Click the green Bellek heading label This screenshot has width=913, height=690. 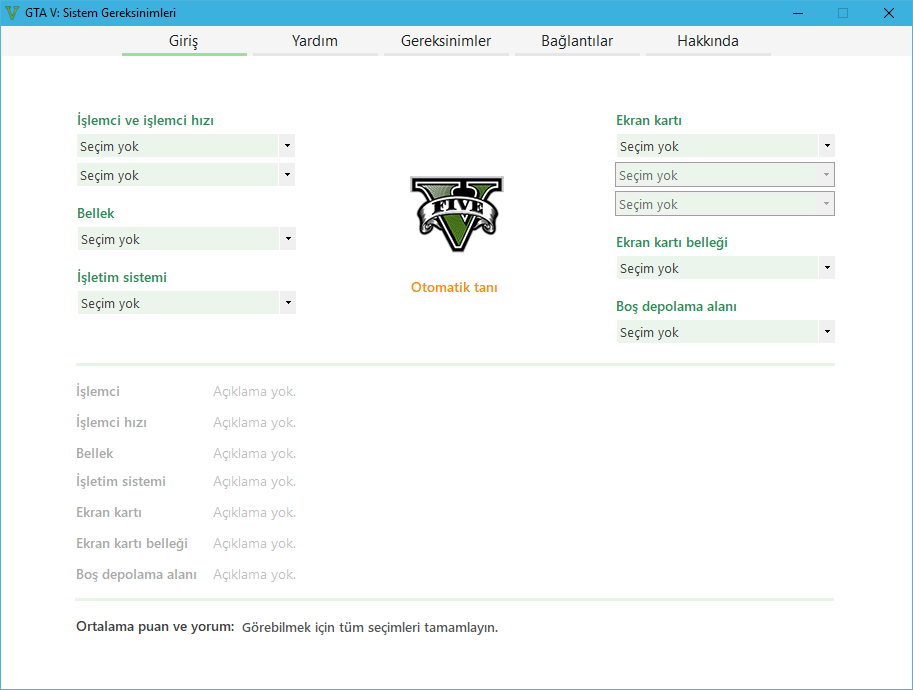[95, 214]
